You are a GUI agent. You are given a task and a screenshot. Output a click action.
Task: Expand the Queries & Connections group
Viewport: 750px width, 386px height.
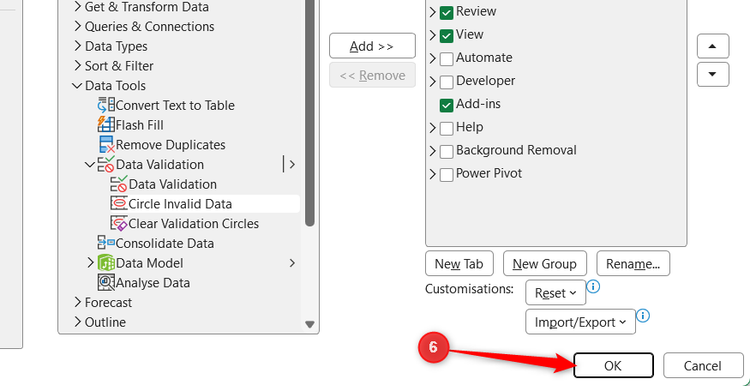[78, 26]
